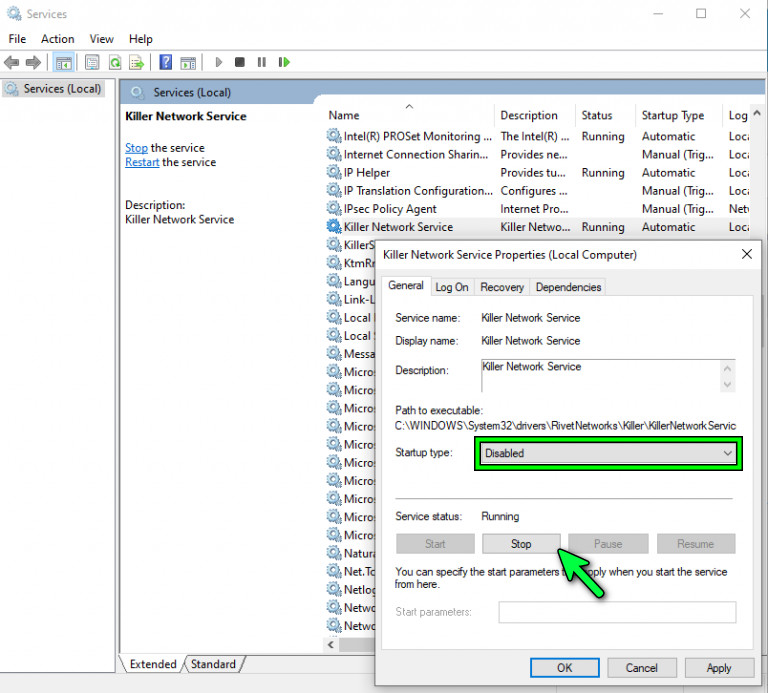Screen dimensions: 768x693
Task: Switch to the Recovery tab
Action: tap(502, 287)
